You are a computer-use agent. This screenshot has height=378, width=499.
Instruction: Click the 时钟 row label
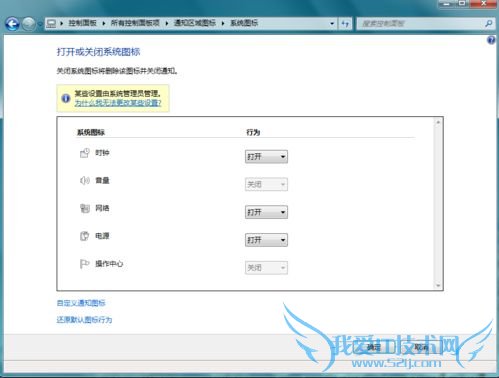(102, 153)
